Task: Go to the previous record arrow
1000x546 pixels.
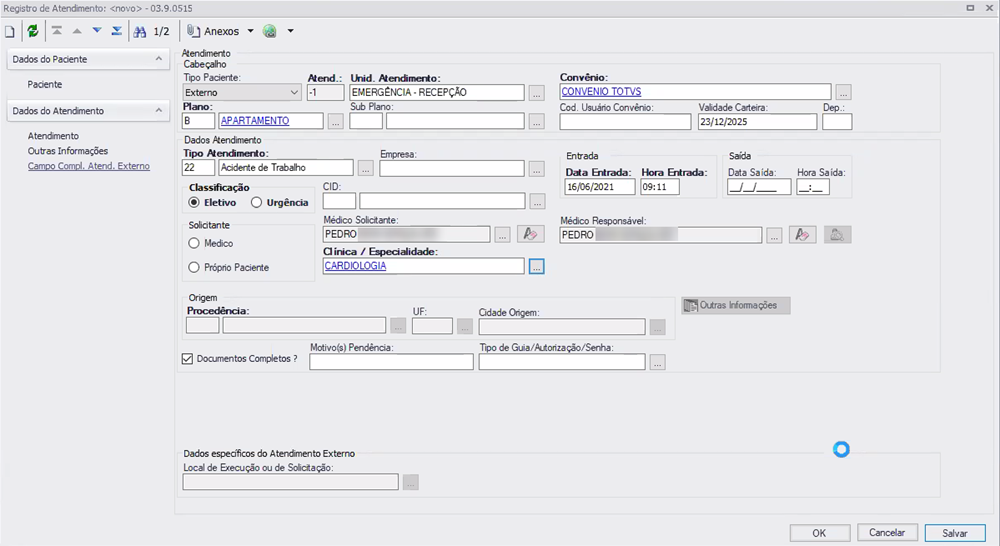Action: [x=77, y=31]
